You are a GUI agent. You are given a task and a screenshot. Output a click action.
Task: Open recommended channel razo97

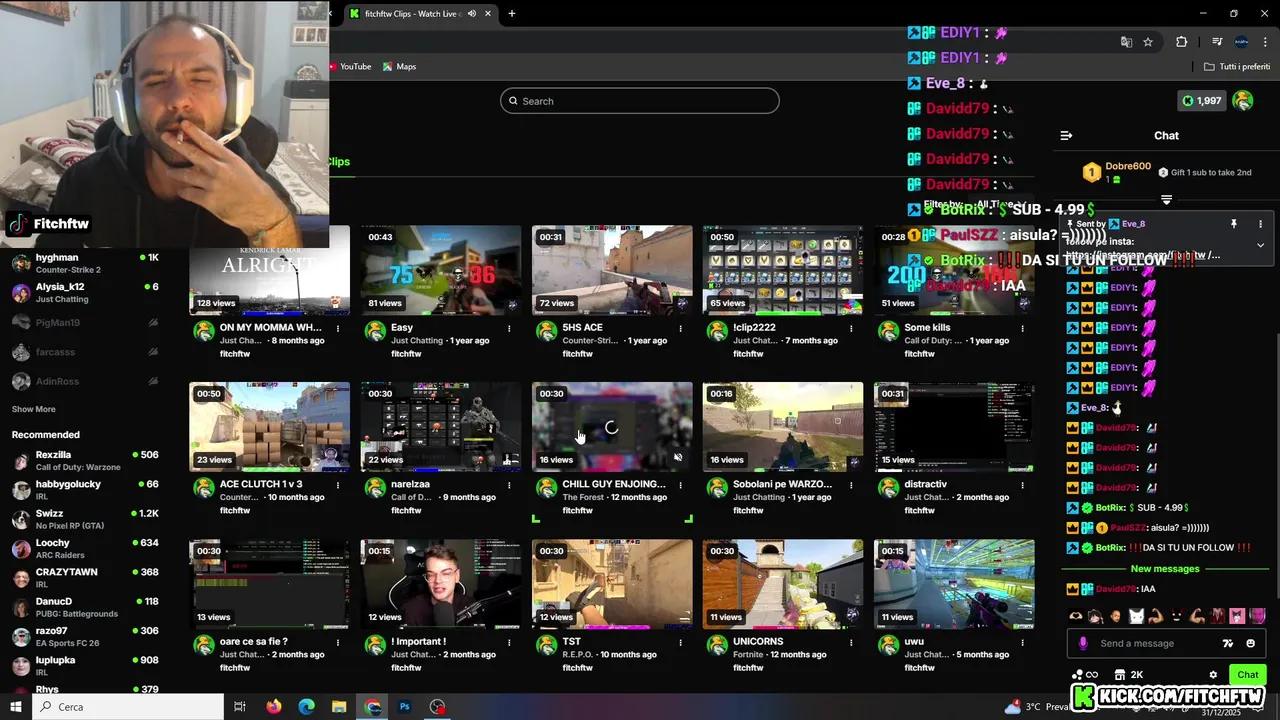coord(85,637)
